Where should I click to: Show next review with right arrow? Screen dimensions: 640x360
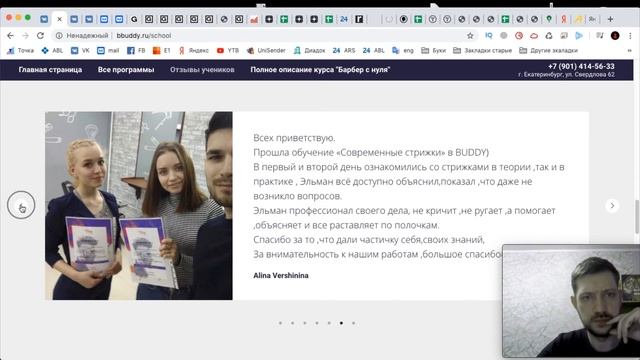pos(612,206)
